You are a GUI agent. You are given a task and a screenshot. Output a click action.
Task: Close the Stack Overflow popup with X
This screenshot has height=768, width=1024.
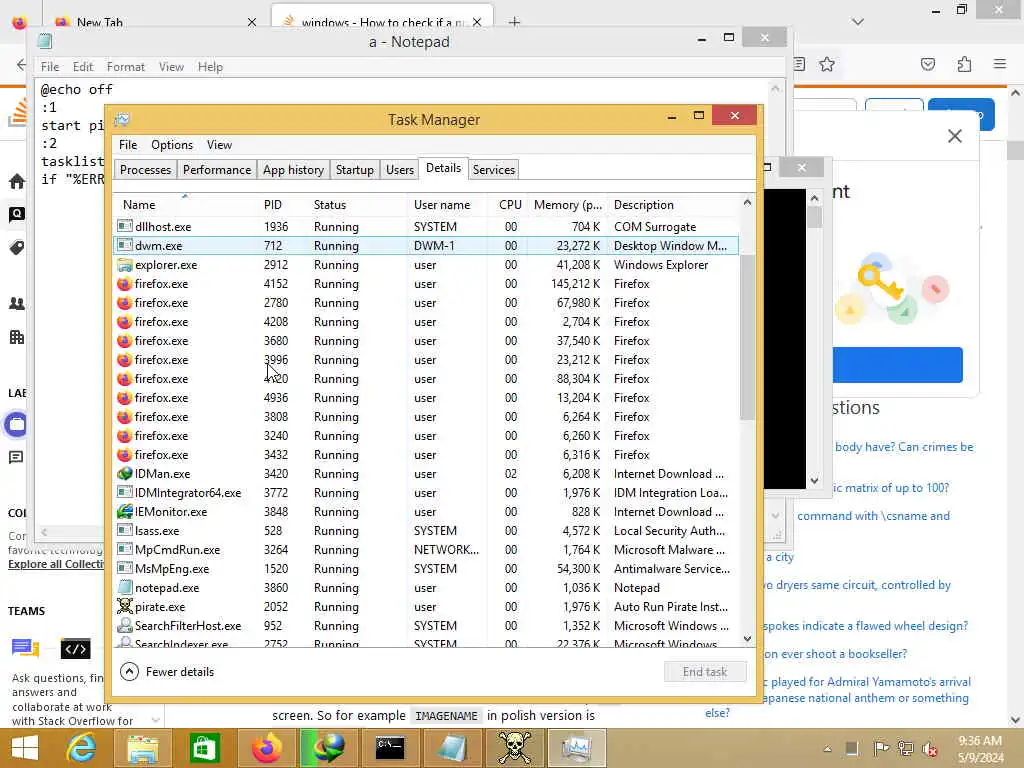pyautogui.click(x=955, y=136)
